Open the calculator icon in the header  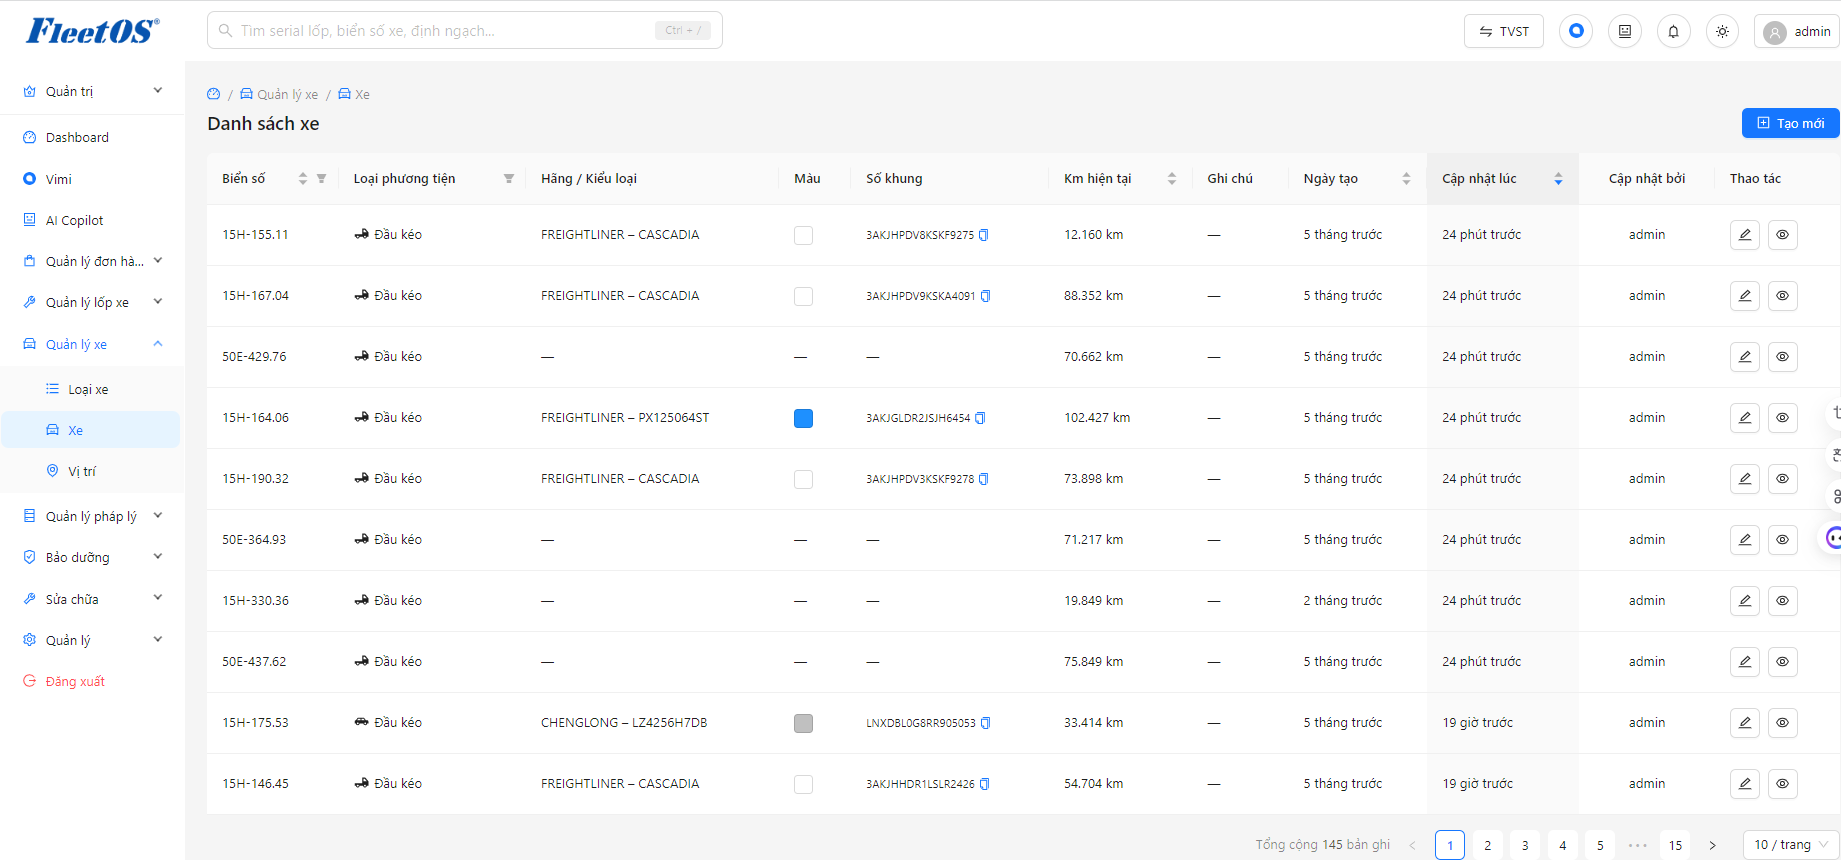tap(1625, 31)
